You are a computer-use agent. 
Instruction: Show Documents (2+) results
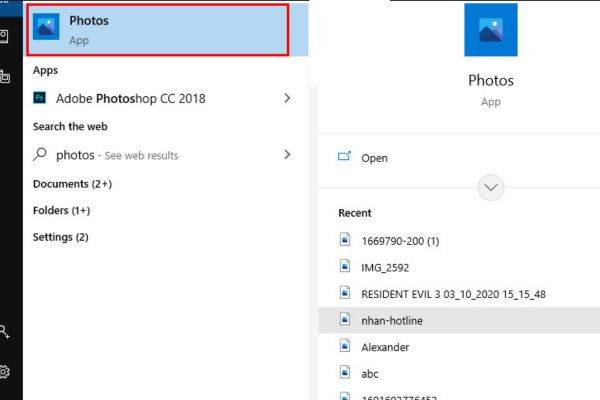coord(72,184)
